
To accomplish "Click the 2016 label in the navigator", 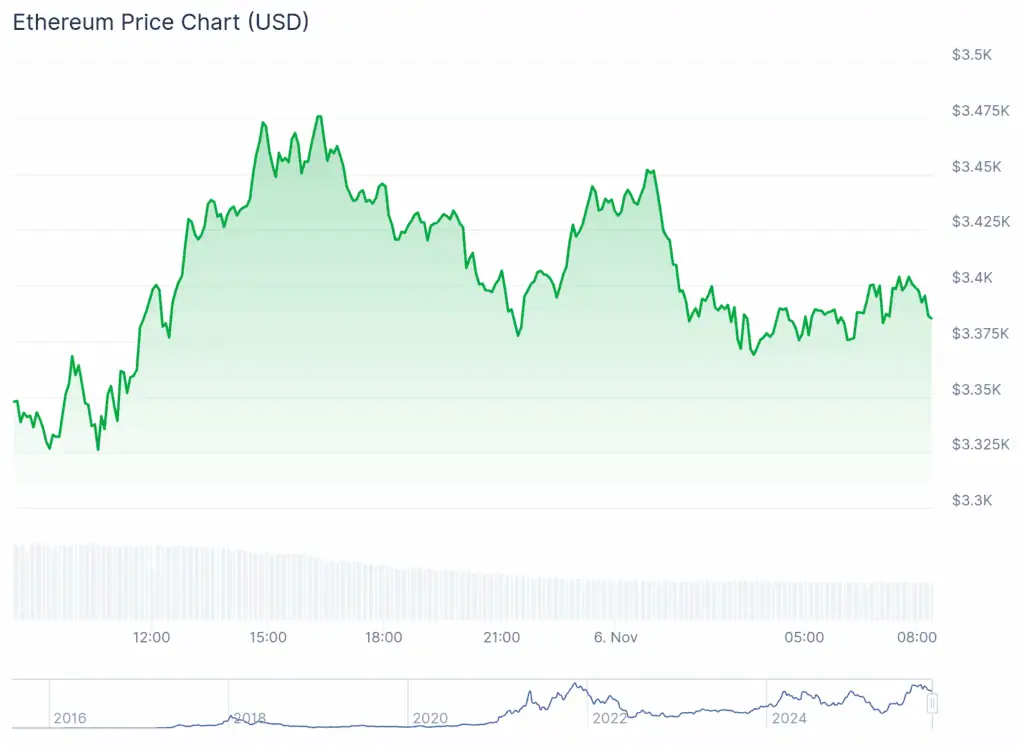I will click(x=70, y=718).
